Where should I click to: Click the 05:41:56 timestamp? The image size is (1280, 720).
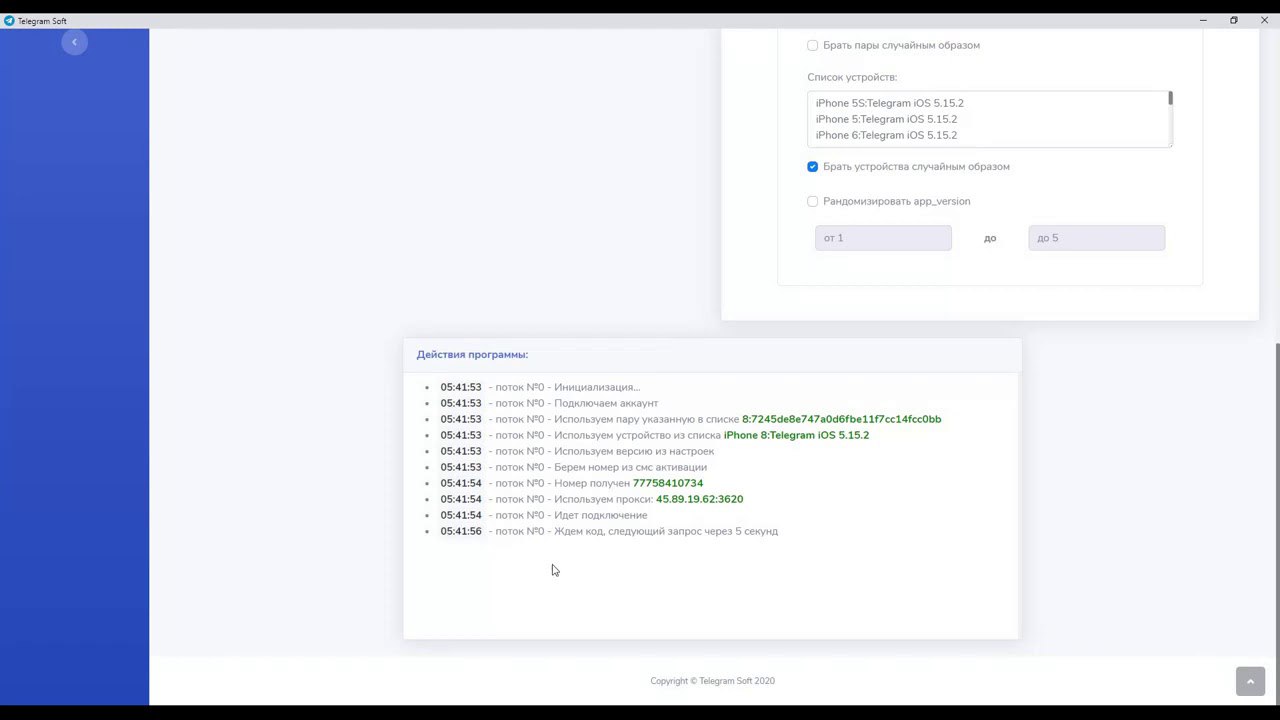coord(461,531)
